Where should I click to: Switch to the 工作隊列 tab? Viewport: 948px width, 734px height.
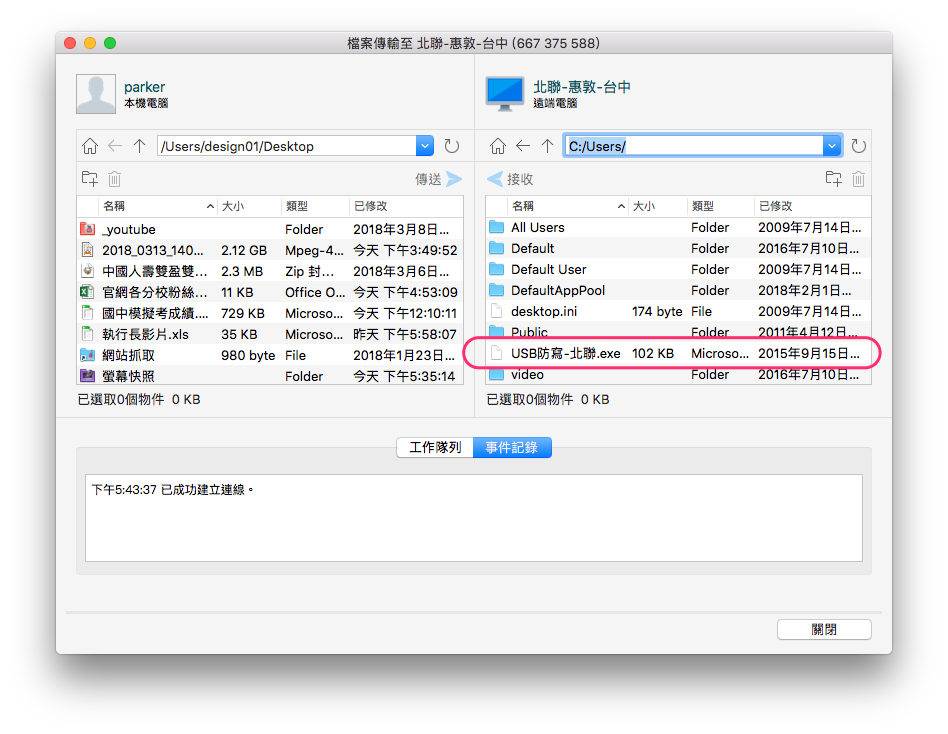tap(435, 447)
